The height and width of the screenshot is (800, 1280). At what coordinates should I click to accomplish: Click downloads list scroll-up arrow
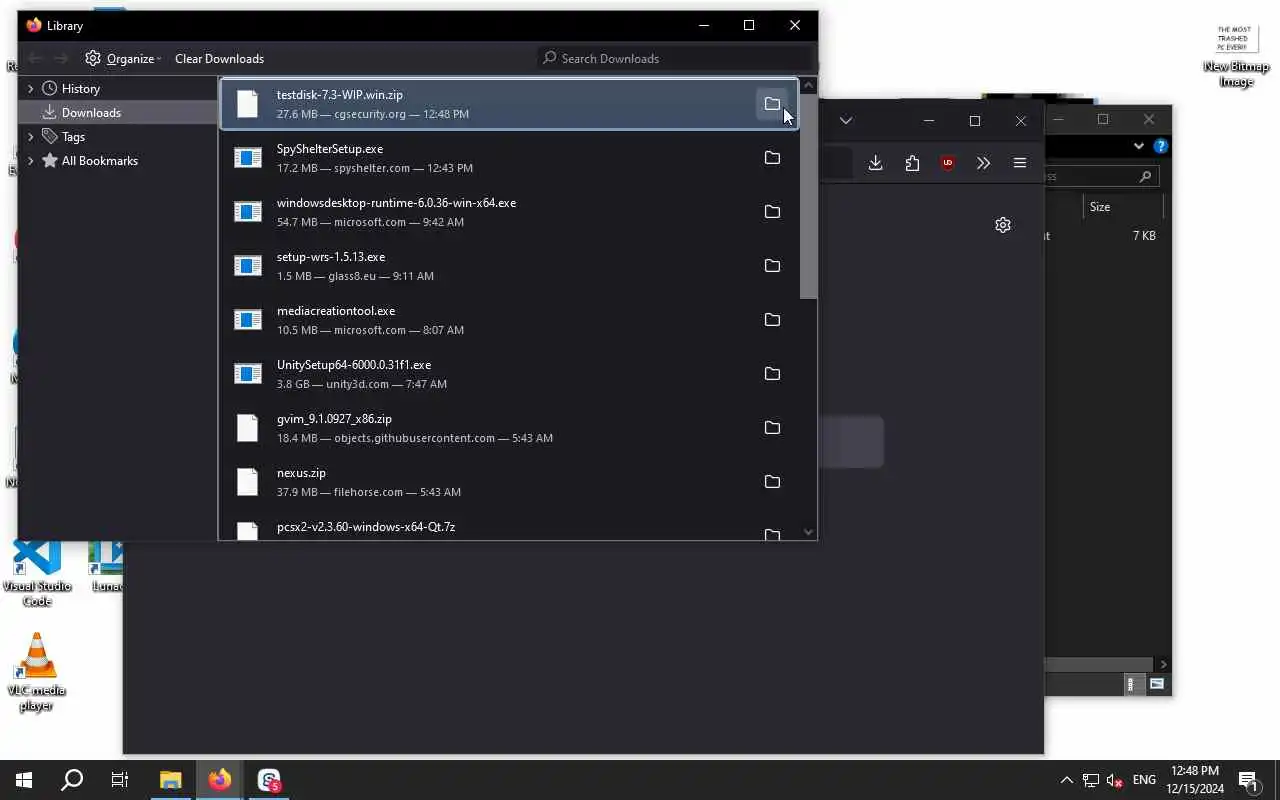click(809, 85)
